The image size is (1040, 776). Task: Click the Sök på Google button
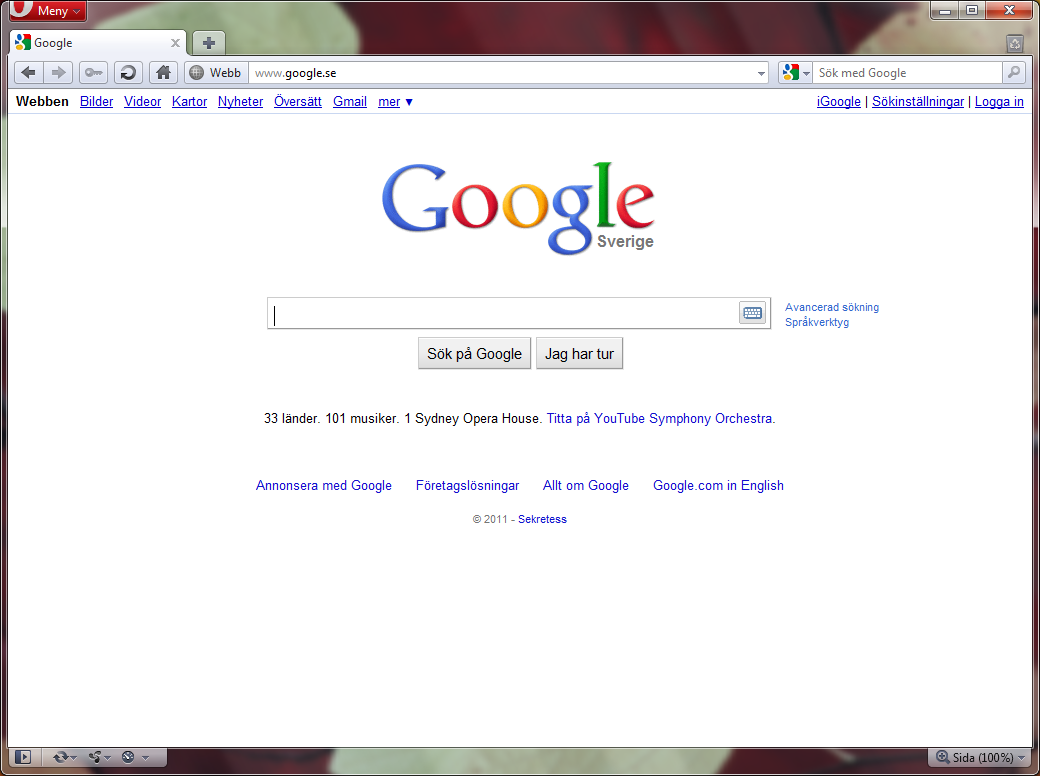(x=474, y=354)
